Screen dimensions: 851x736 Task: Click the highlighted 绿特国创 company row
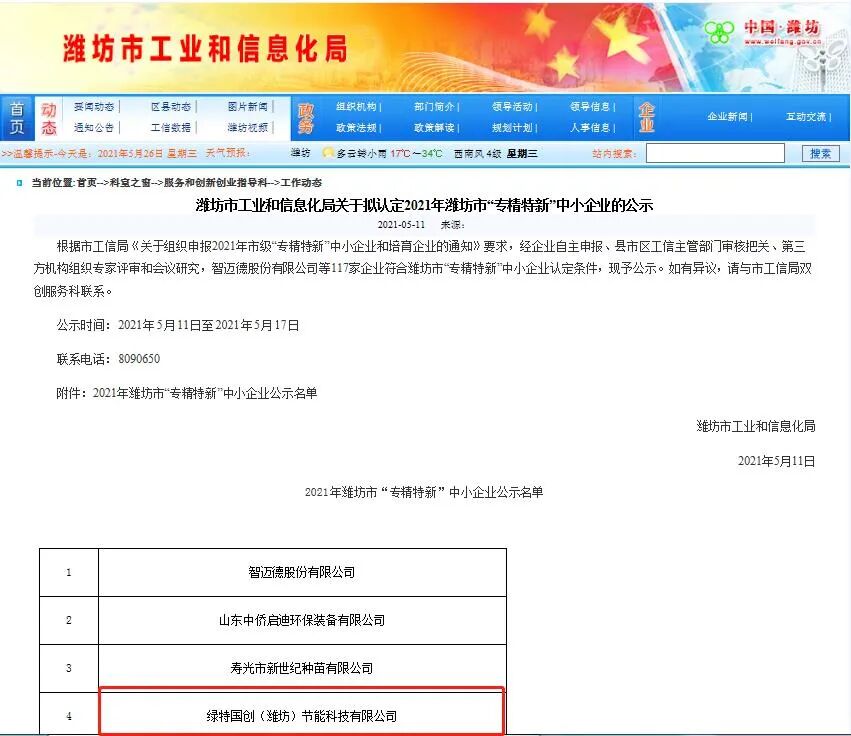click(x=302, y=712)
